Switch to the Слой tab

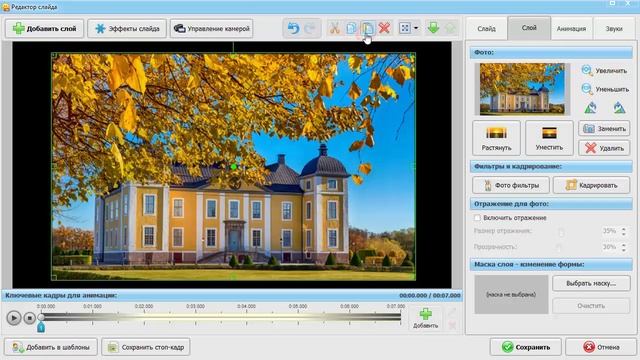[529, 28]
